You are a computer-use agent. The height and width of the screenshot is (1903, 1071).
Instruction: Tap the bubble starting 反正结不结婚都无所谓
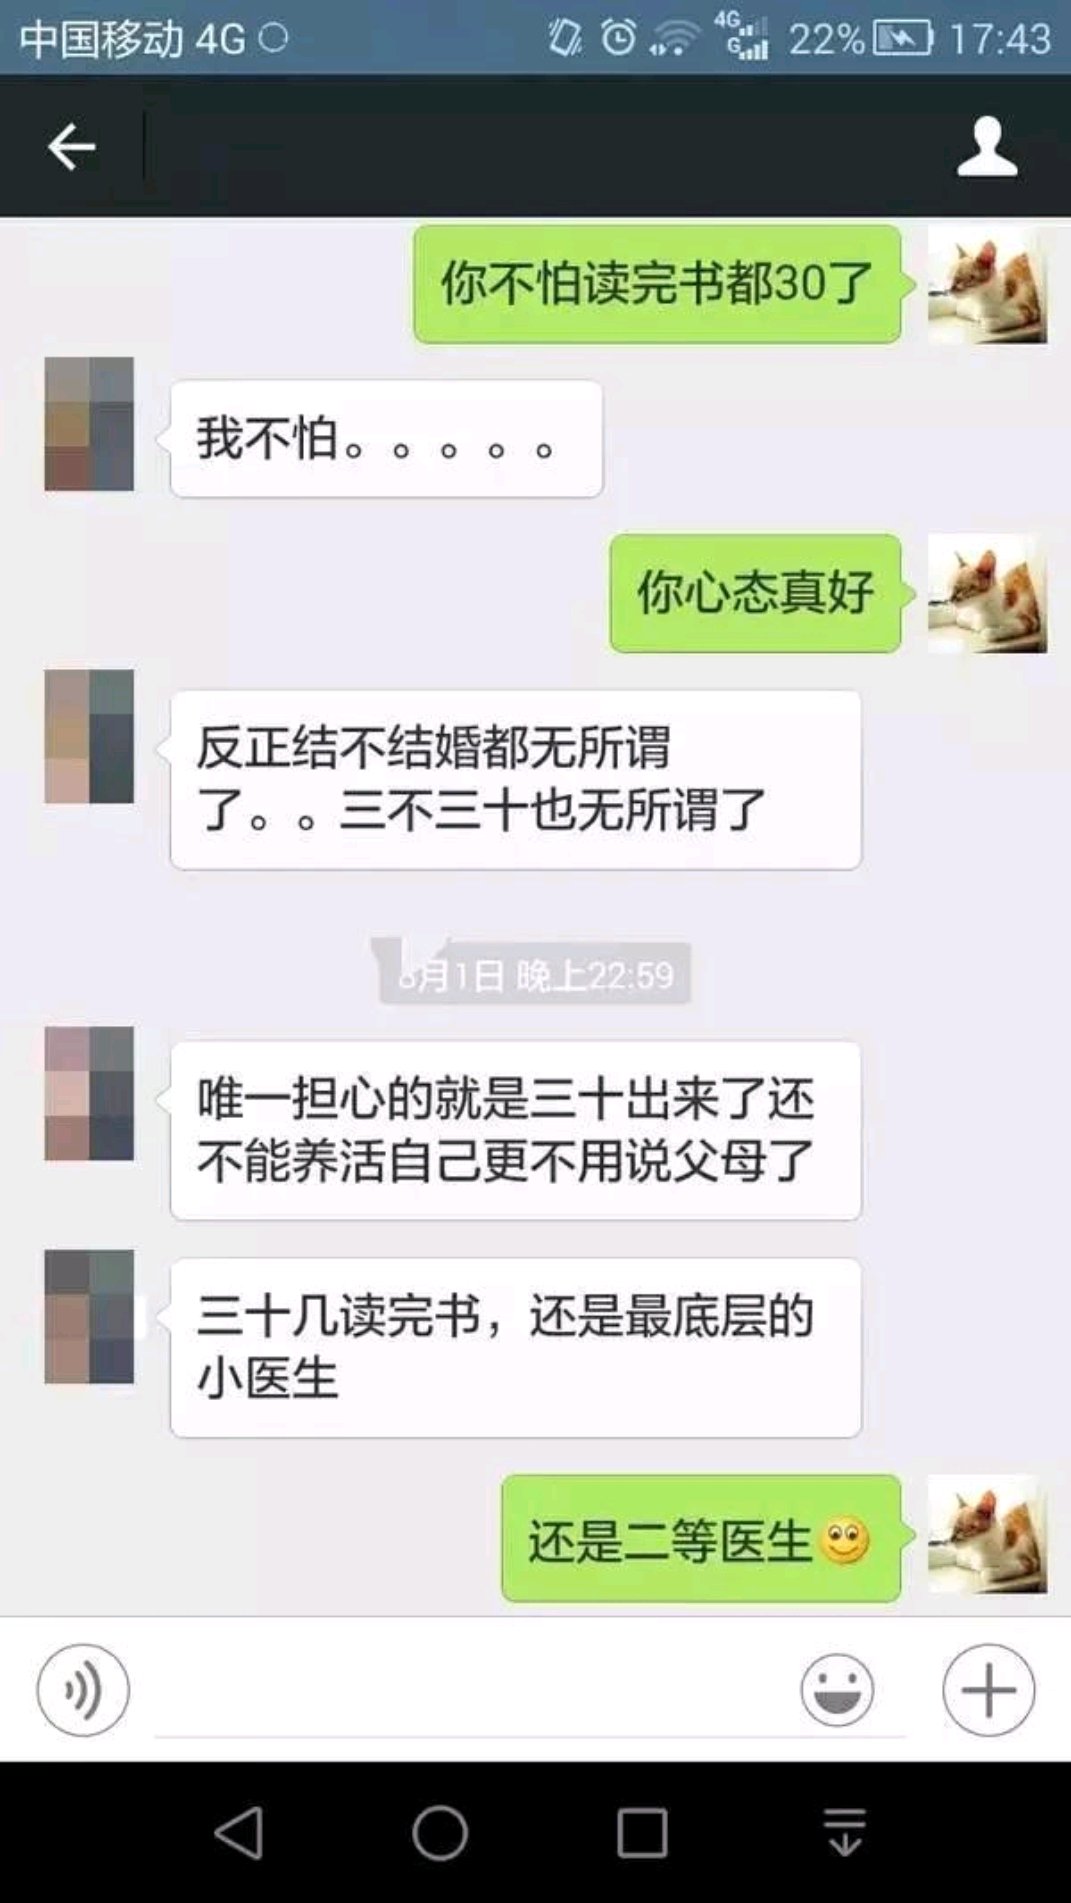coord(515,779)
